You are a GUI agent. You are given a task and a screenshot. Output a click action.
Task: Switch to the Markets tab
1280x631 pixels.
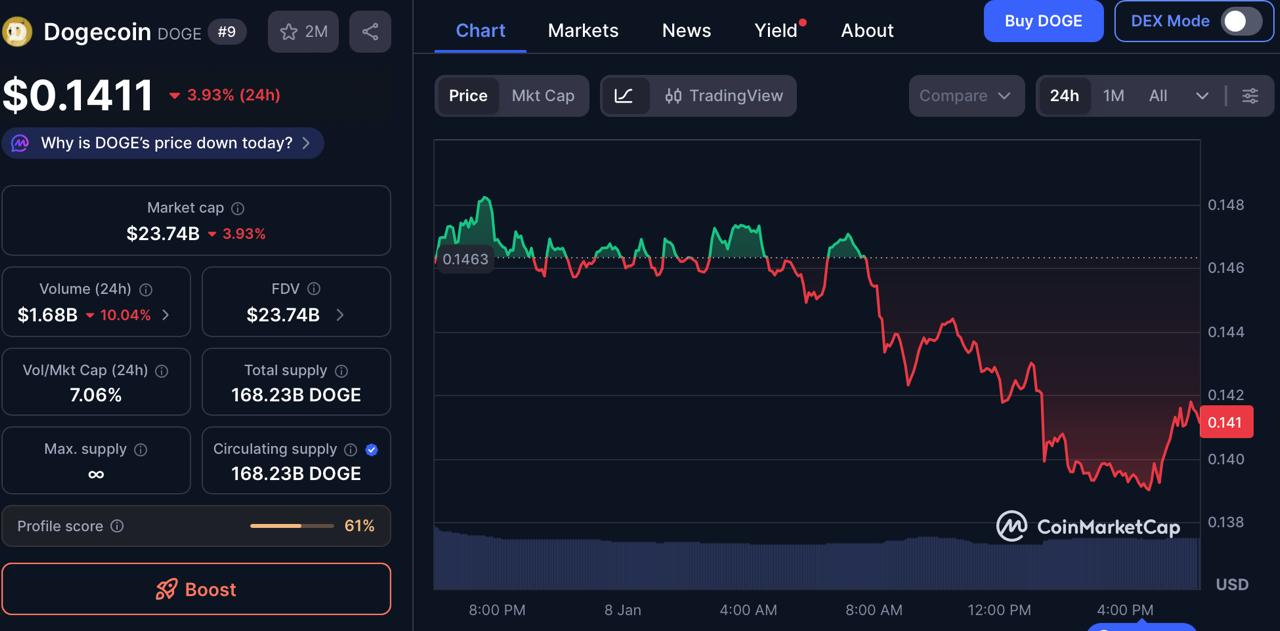[x=583, y=30]
